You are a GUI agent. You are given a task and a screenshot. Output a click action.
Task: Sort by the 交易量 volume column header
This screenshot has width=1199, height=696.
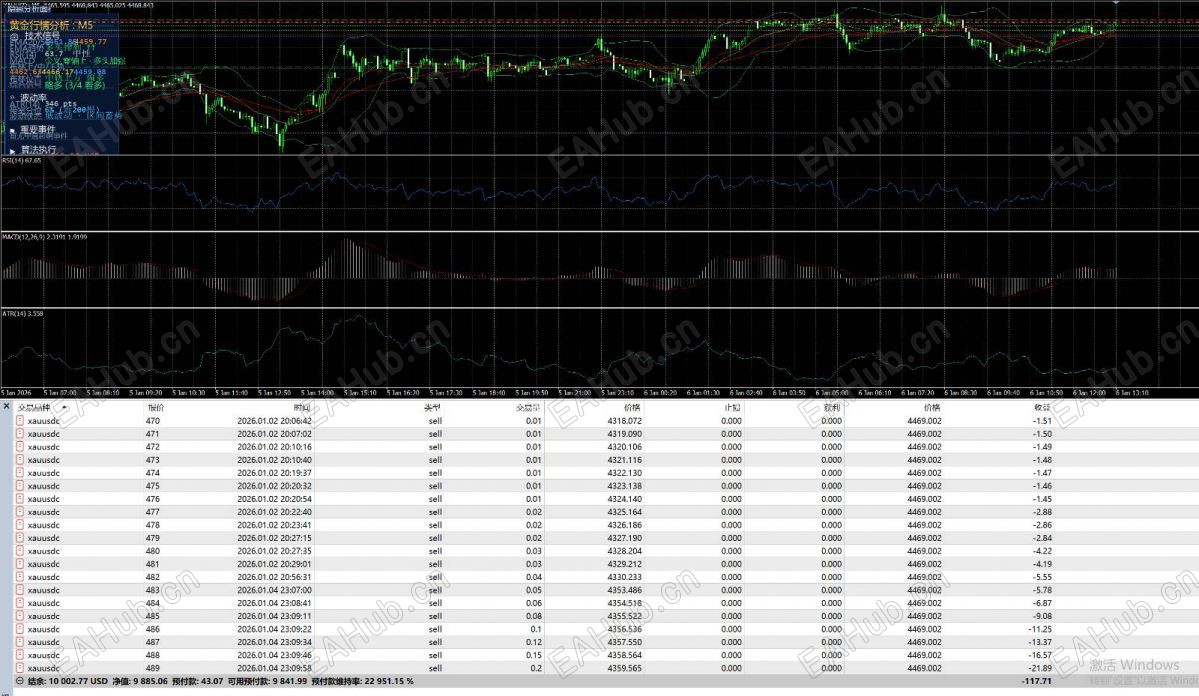(528, 408)
